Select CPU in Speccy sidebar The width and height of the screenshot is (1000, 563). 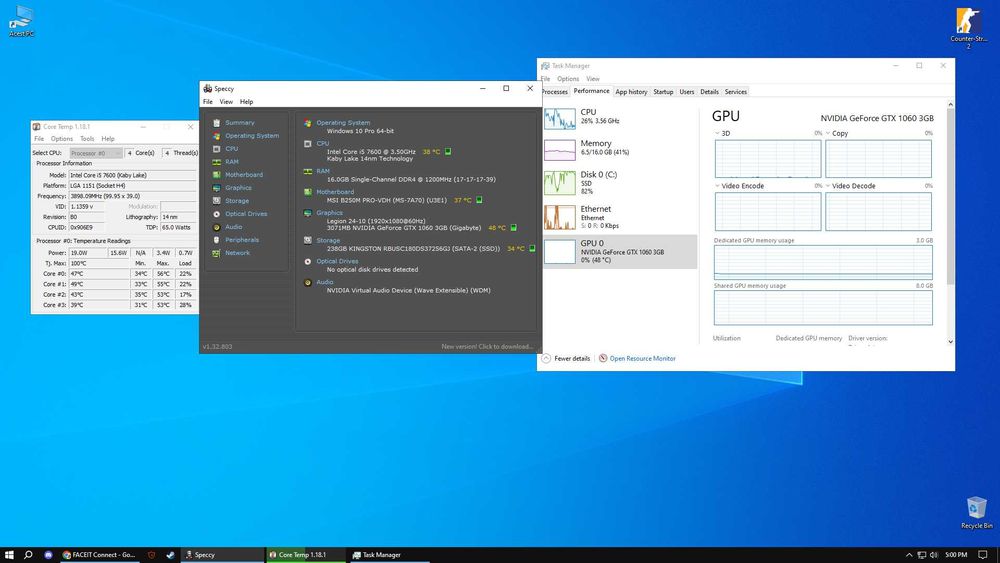tap(231, 149)
